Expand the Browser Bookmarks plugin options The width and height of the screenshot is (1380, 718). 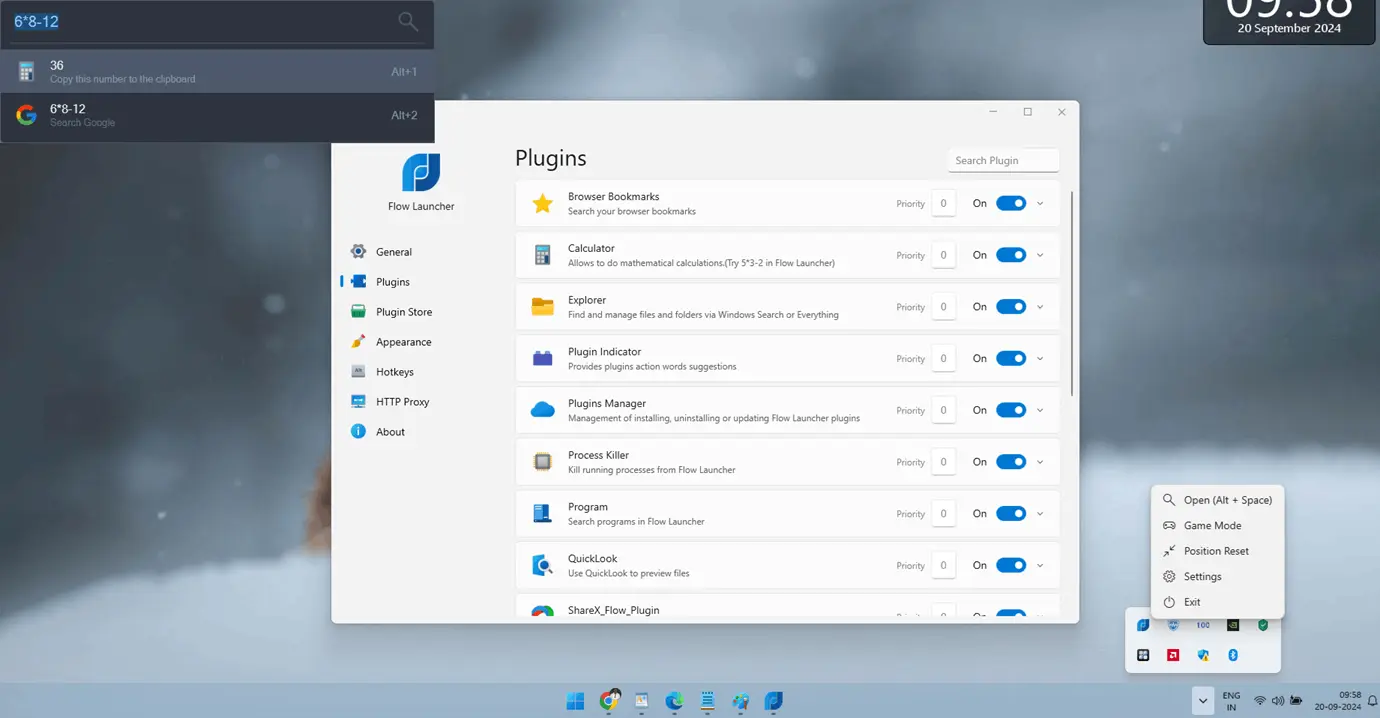click(1040, 204)
